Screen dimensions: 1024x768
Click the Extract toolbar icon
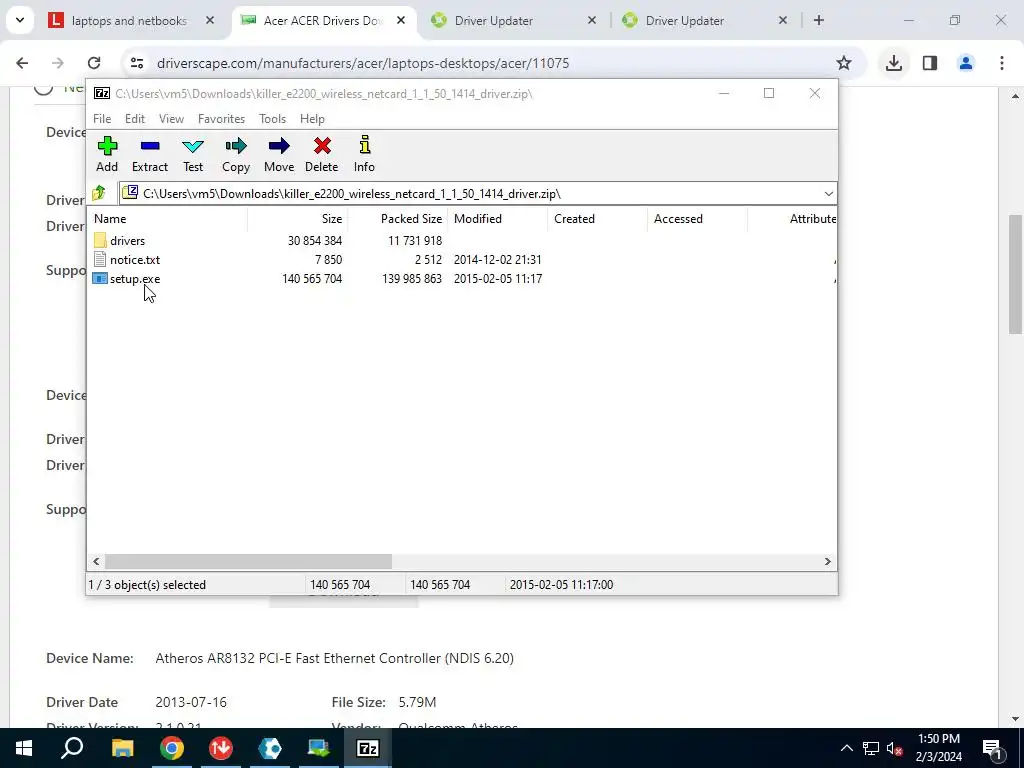coord(150,154)
